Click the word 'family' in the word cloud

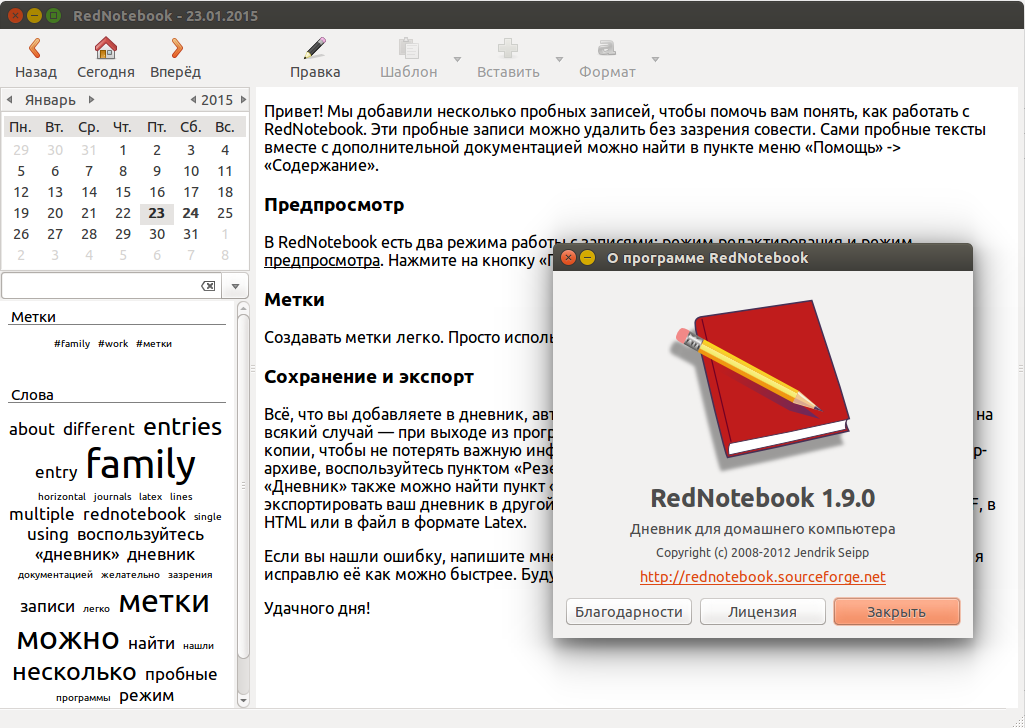click(x=141, y=465)
